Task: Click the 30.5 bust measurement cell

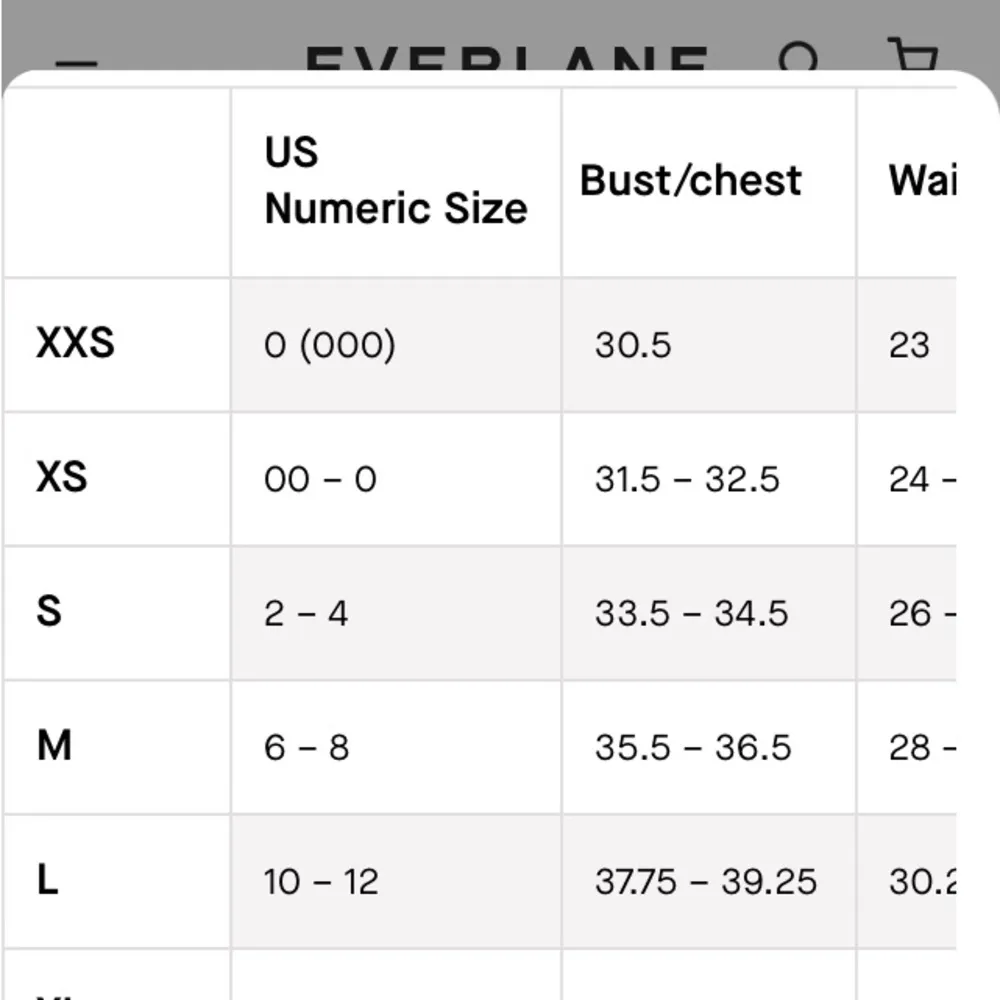Action: tap(633, 345)
